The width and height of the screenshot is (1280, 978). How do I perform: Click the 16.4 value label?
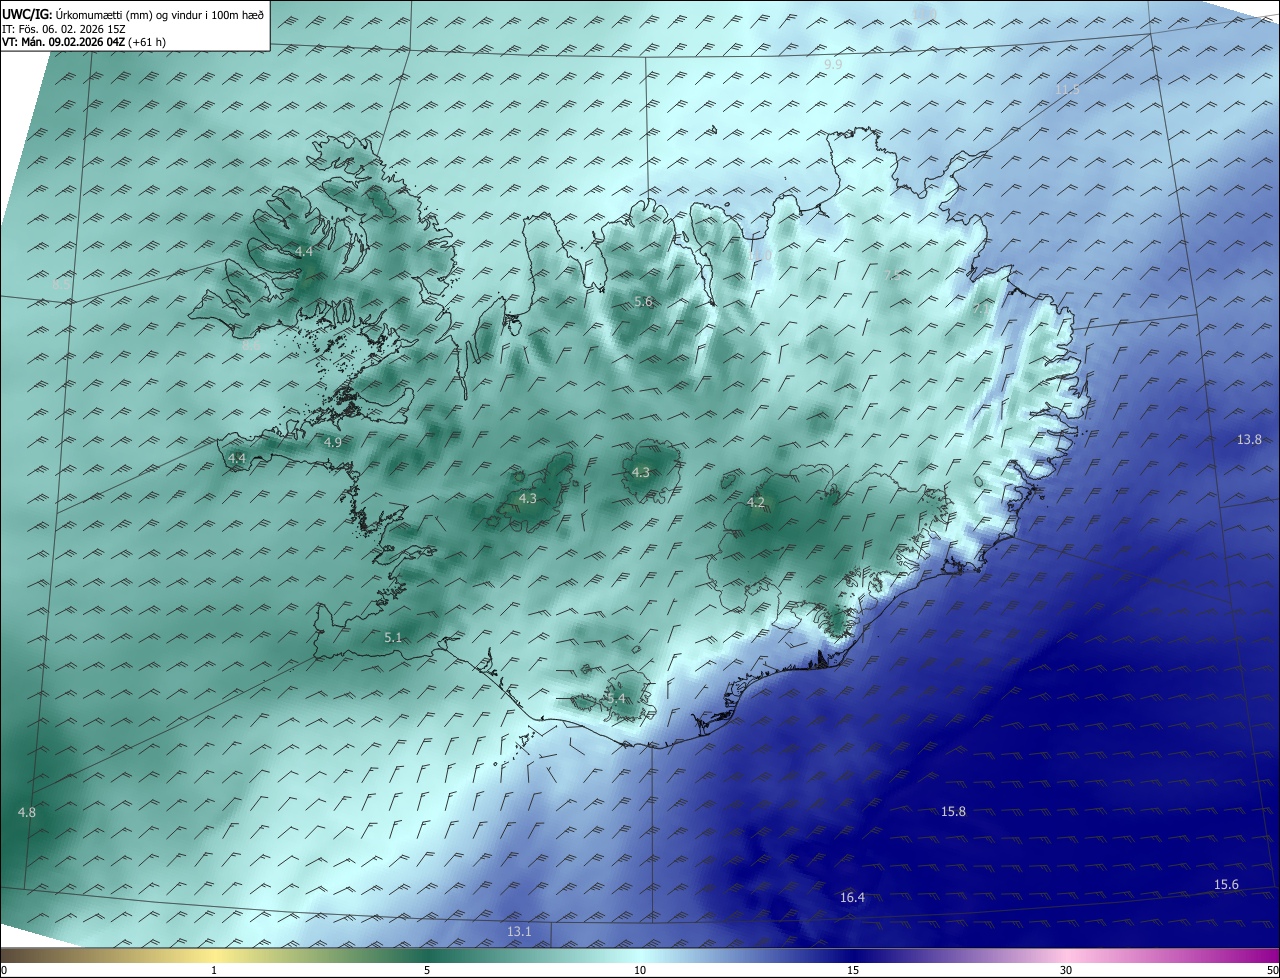(852, 898)
